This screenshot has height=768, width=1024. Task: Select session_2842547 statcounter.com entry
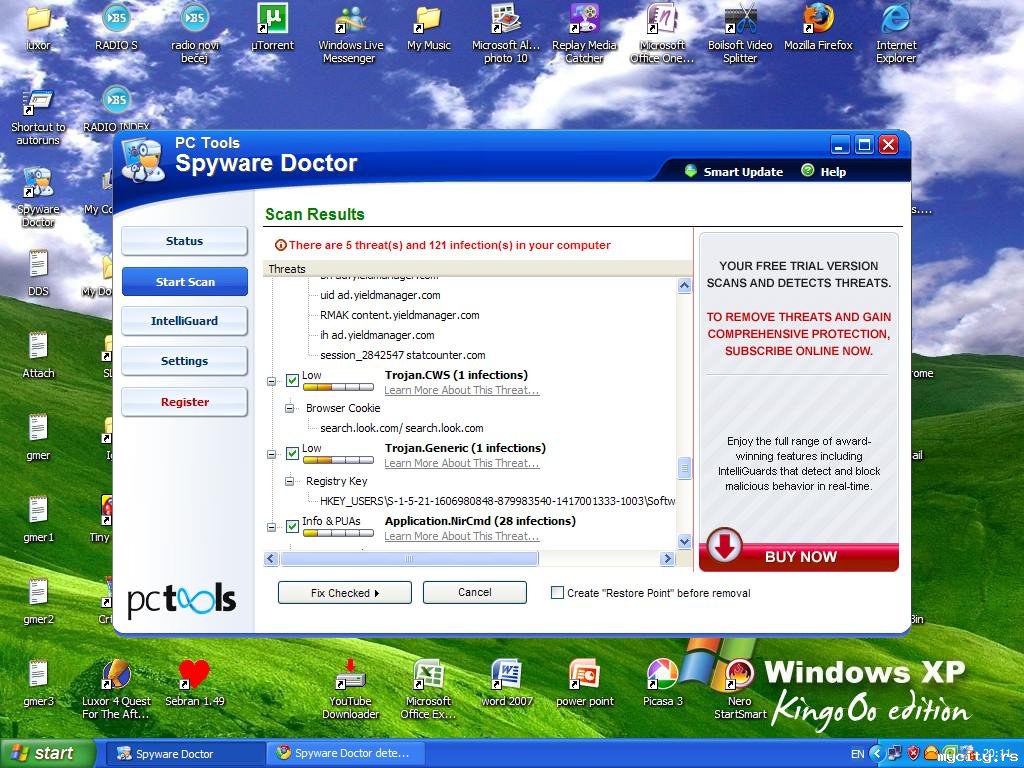(x=402, y=355)
